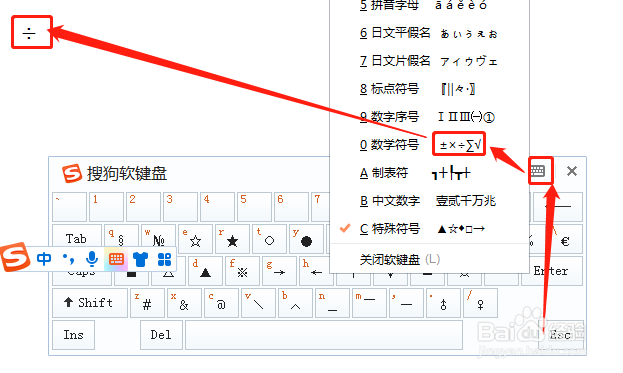Click the x key with & symbol

click(184, 303)
